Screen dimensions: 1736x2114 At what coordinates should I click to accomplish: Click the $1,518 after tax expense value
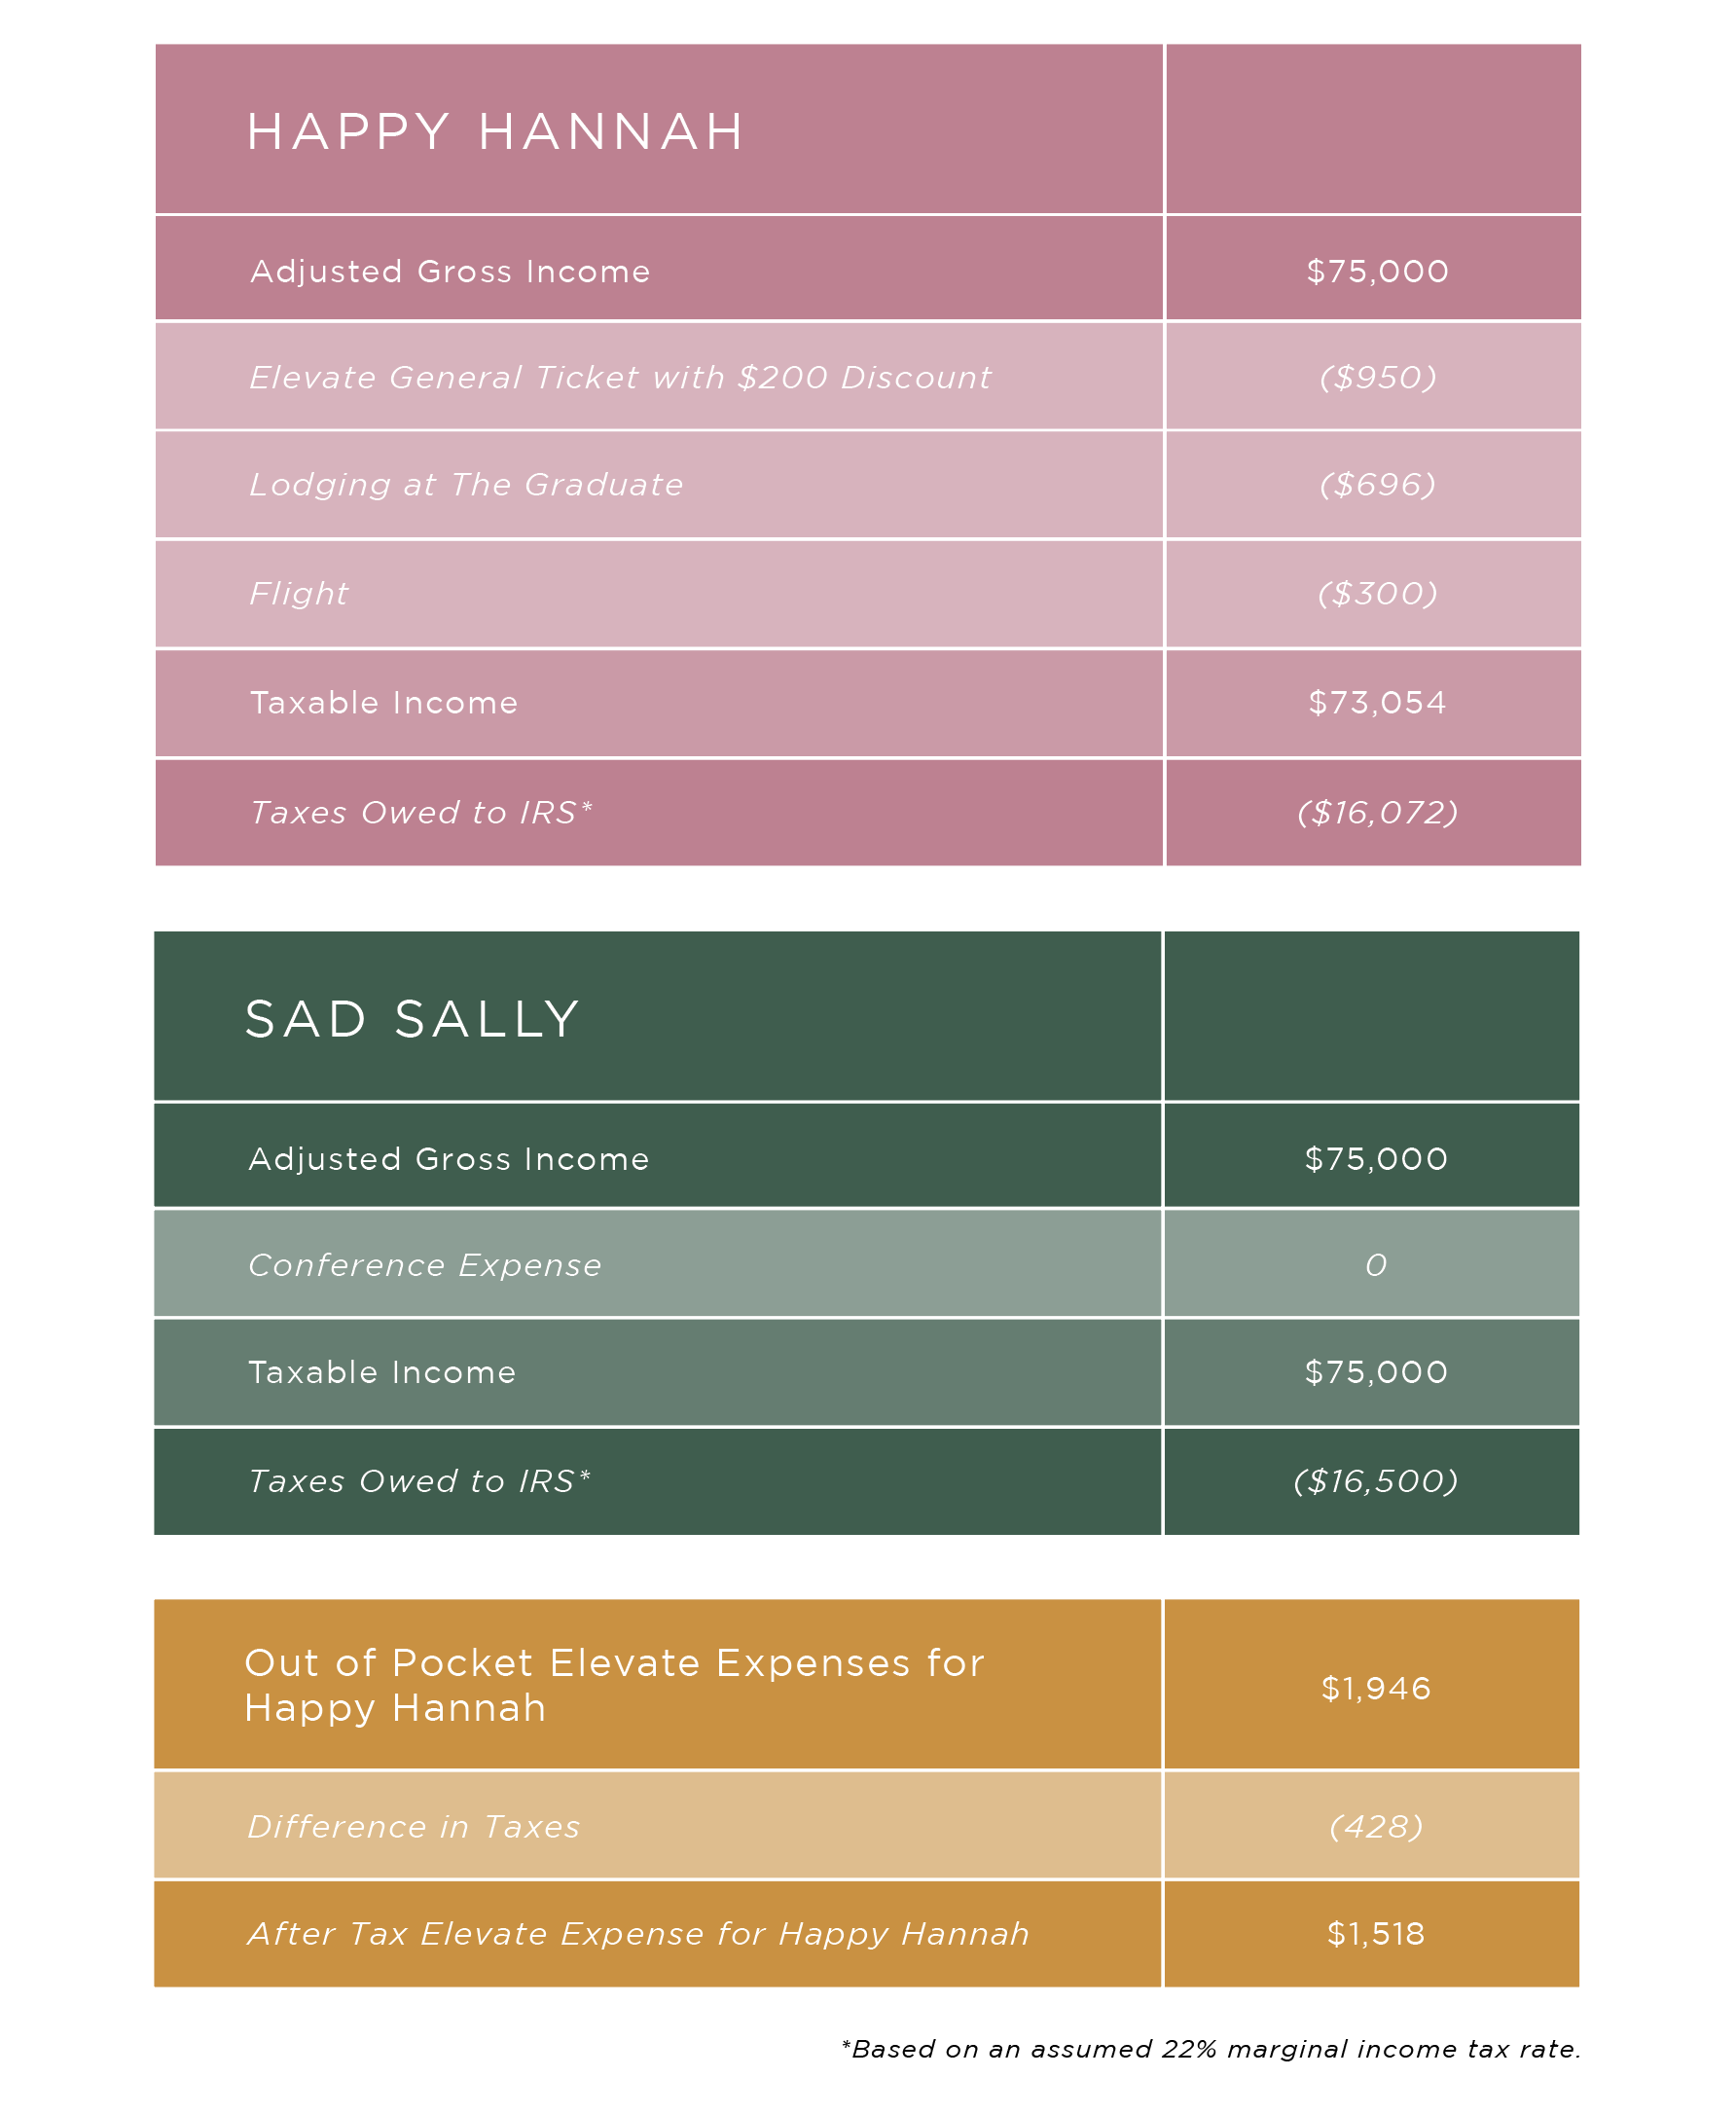(x=1376, y=1933)
